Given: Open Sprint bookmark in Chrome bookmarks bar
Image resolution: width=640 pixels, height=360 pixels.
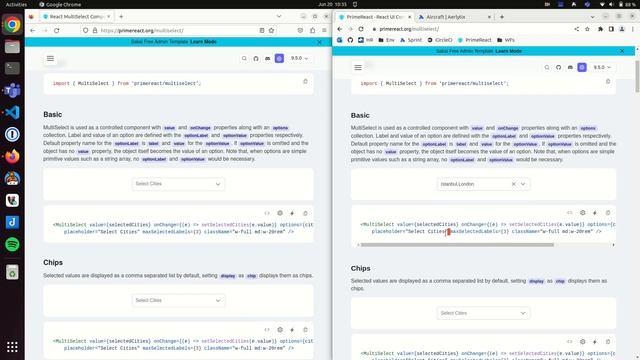Looking at the screenshot, I should [411, 40].
